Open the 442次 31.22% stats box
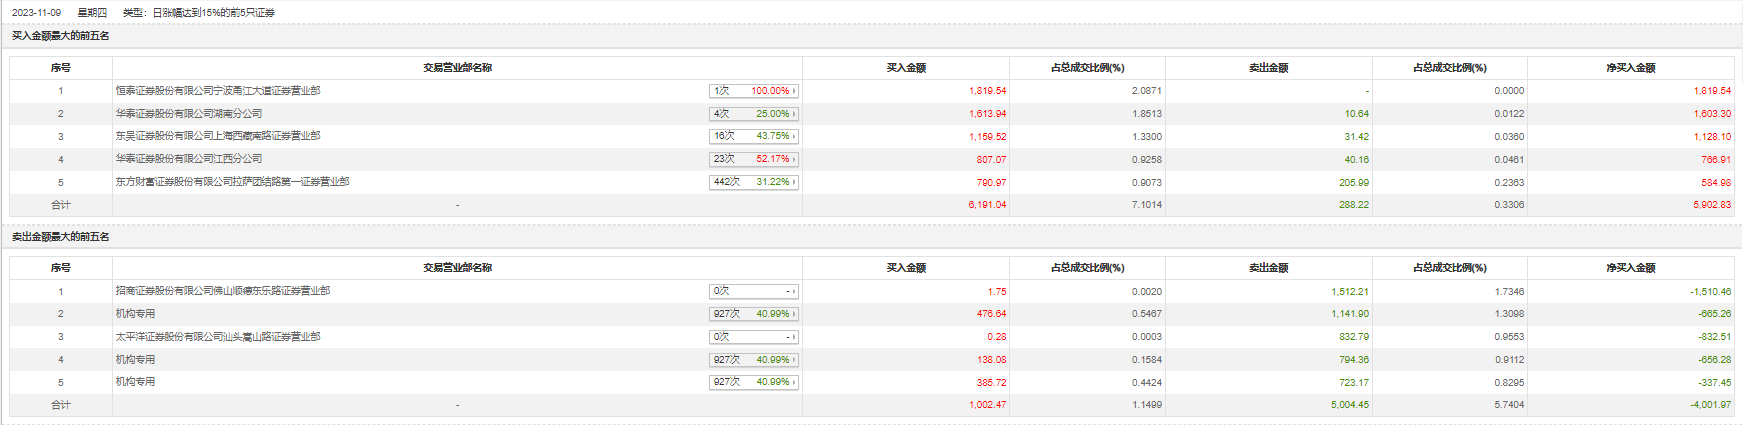Screen dimensions: 1743x425 pyautogui.click(x=754, y=182)
